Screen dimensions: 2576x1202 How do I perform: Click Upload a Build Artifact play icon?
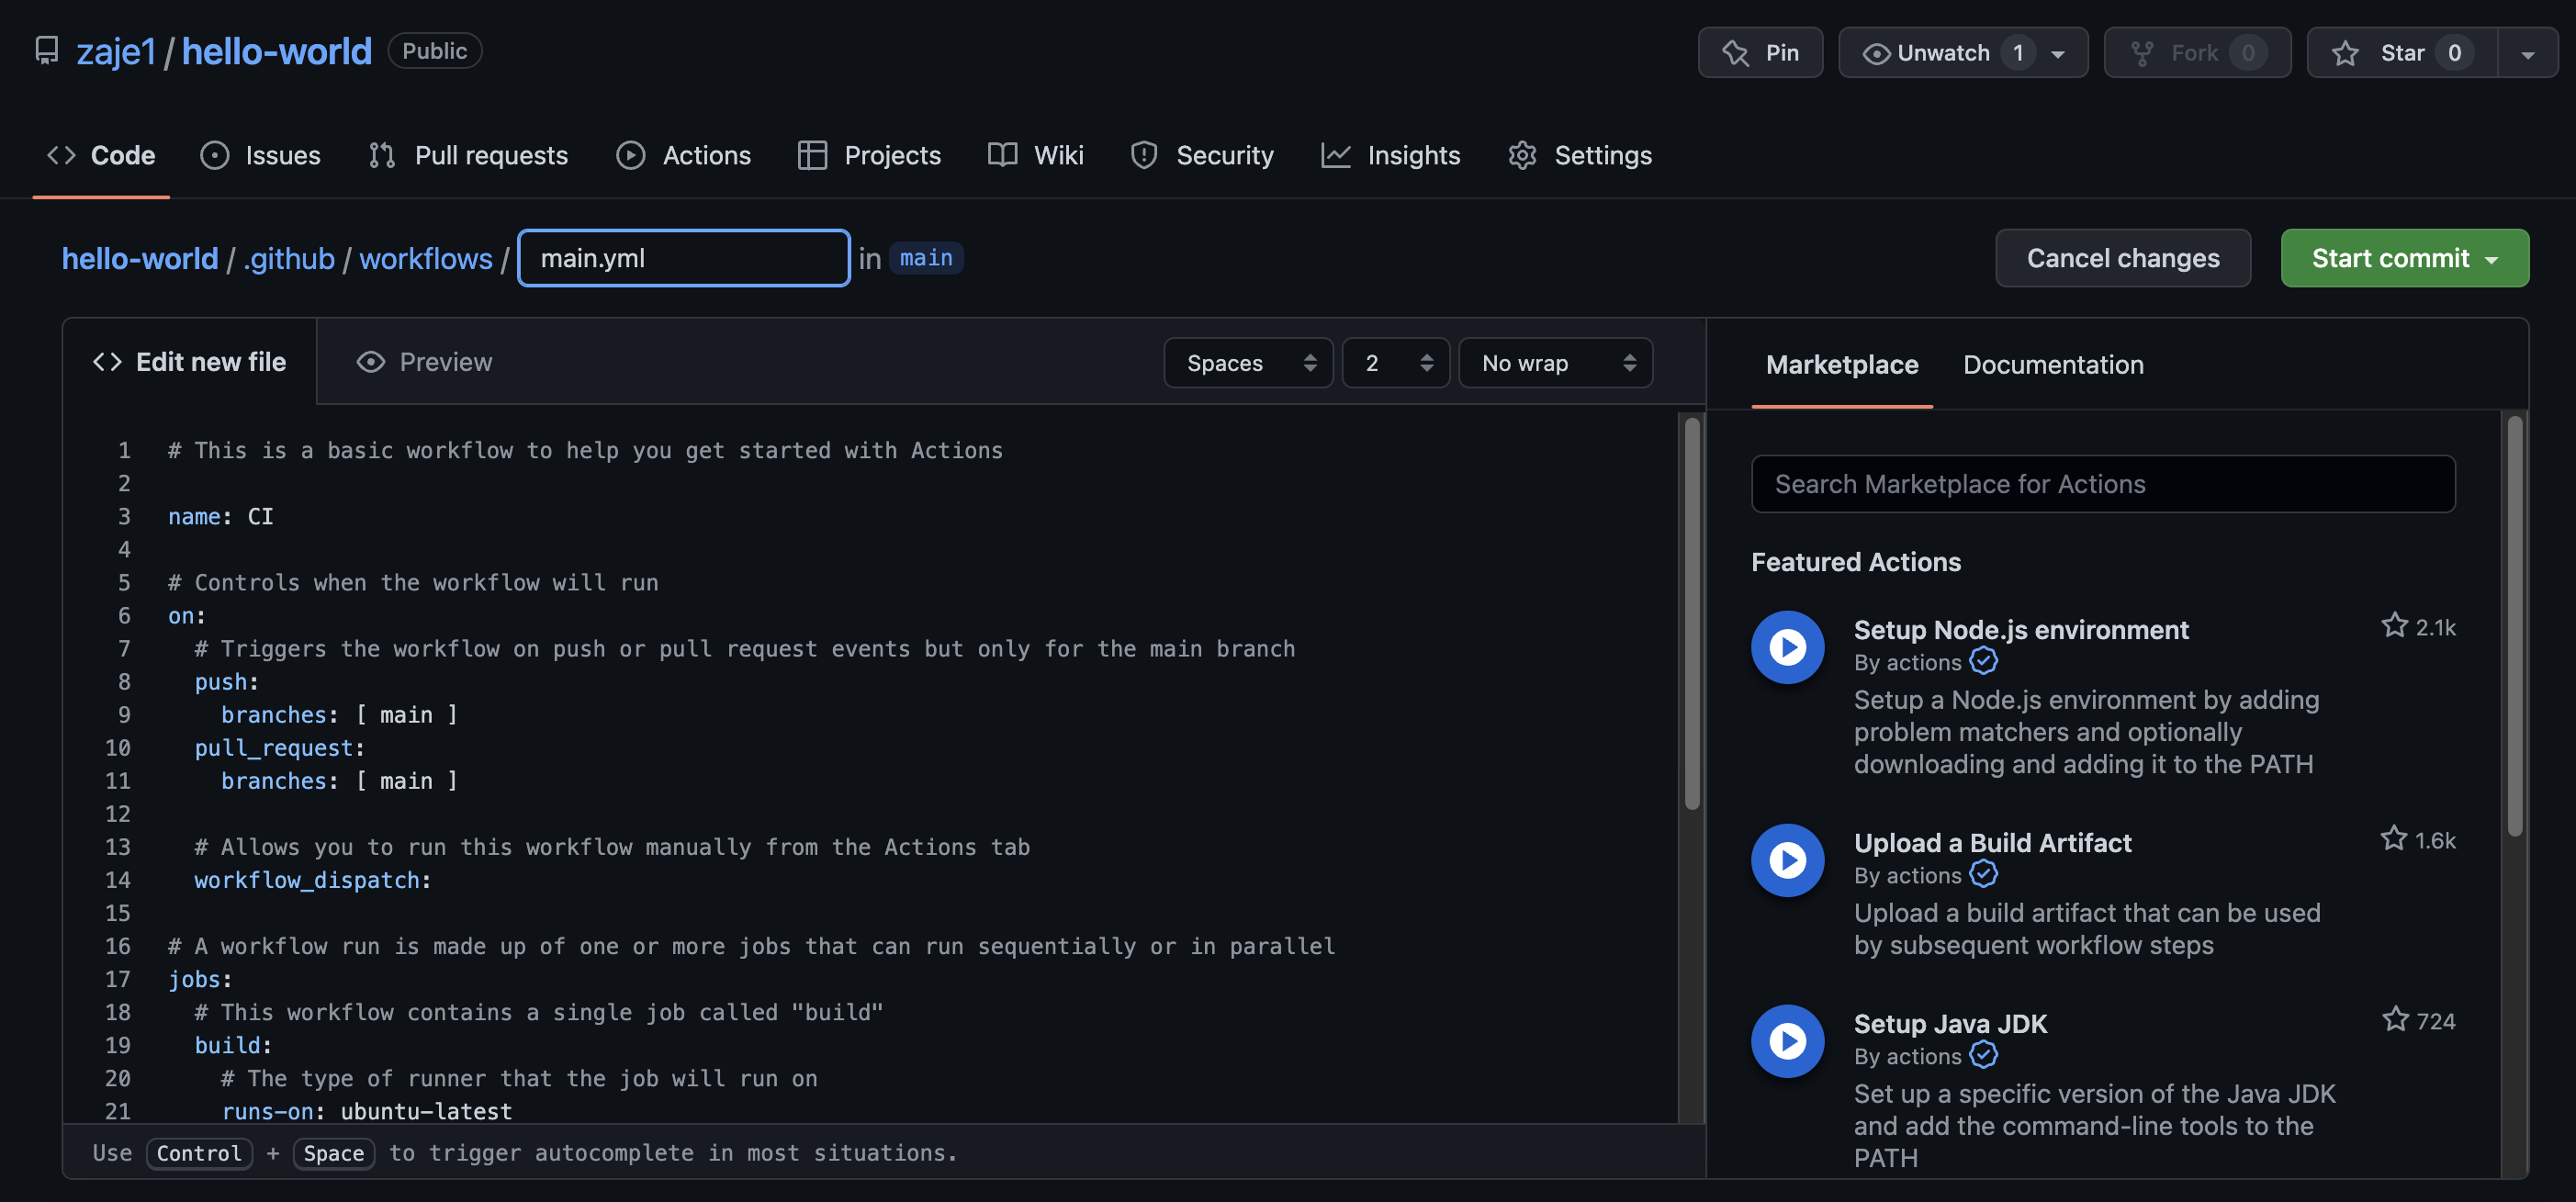coord(1788,860)
